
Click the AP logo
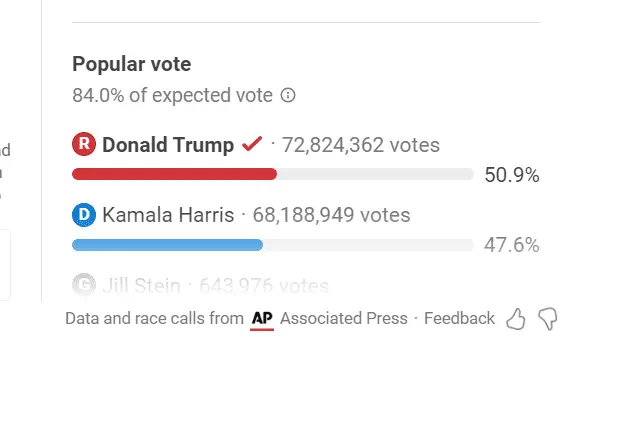click(x=262, y=319)
